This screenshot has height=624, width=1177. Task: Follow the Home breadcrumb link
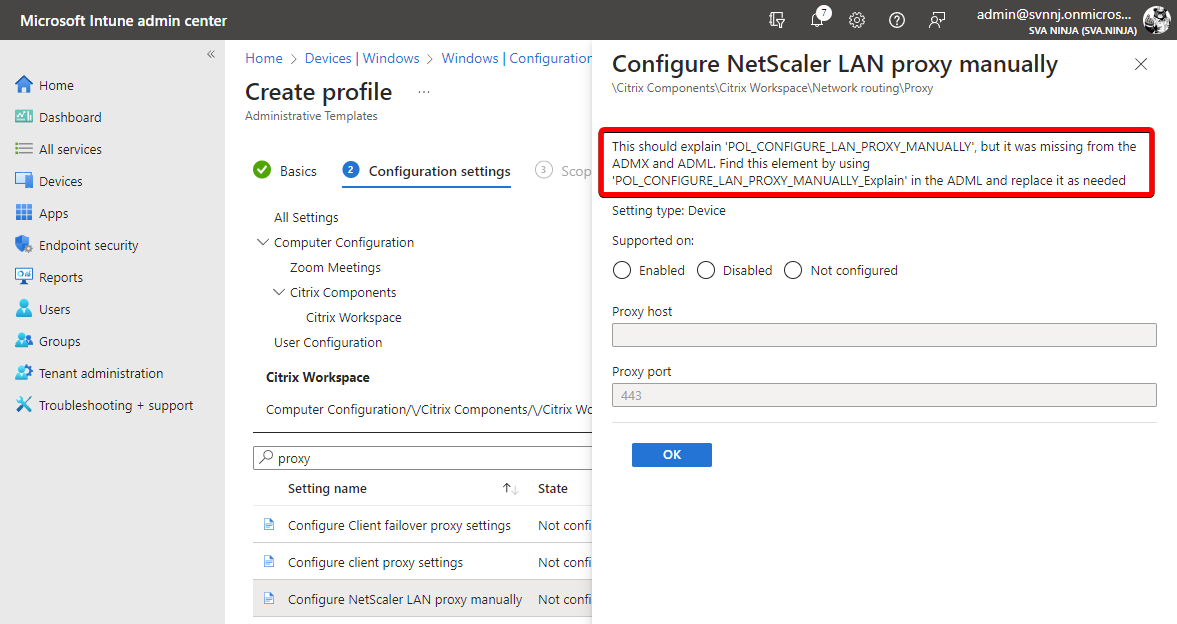263,58
